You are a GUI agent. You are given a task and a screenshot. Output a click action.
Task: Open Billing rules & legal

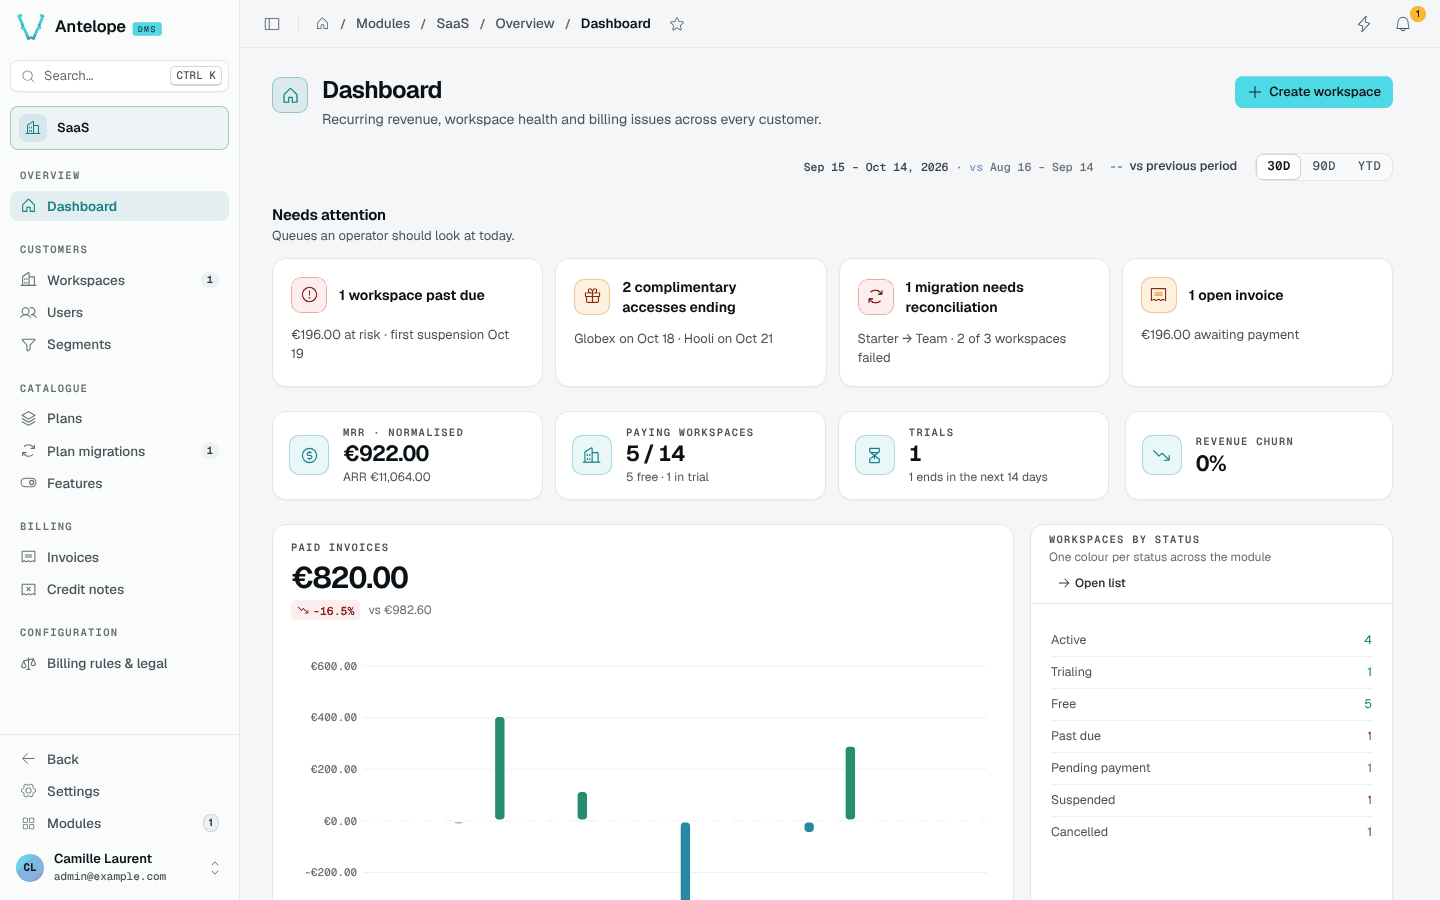pos(119,663)
